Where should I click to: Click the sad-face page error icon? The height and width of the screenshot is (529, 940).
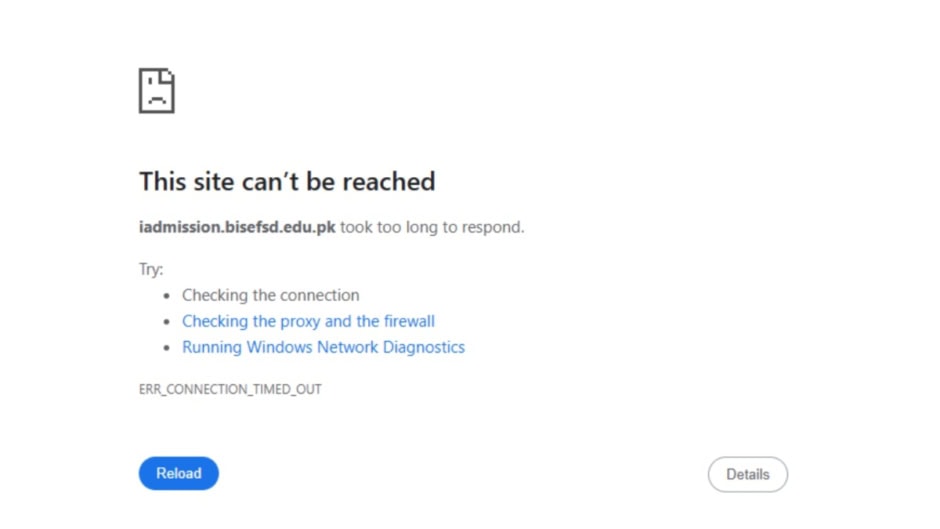point(157,91)
